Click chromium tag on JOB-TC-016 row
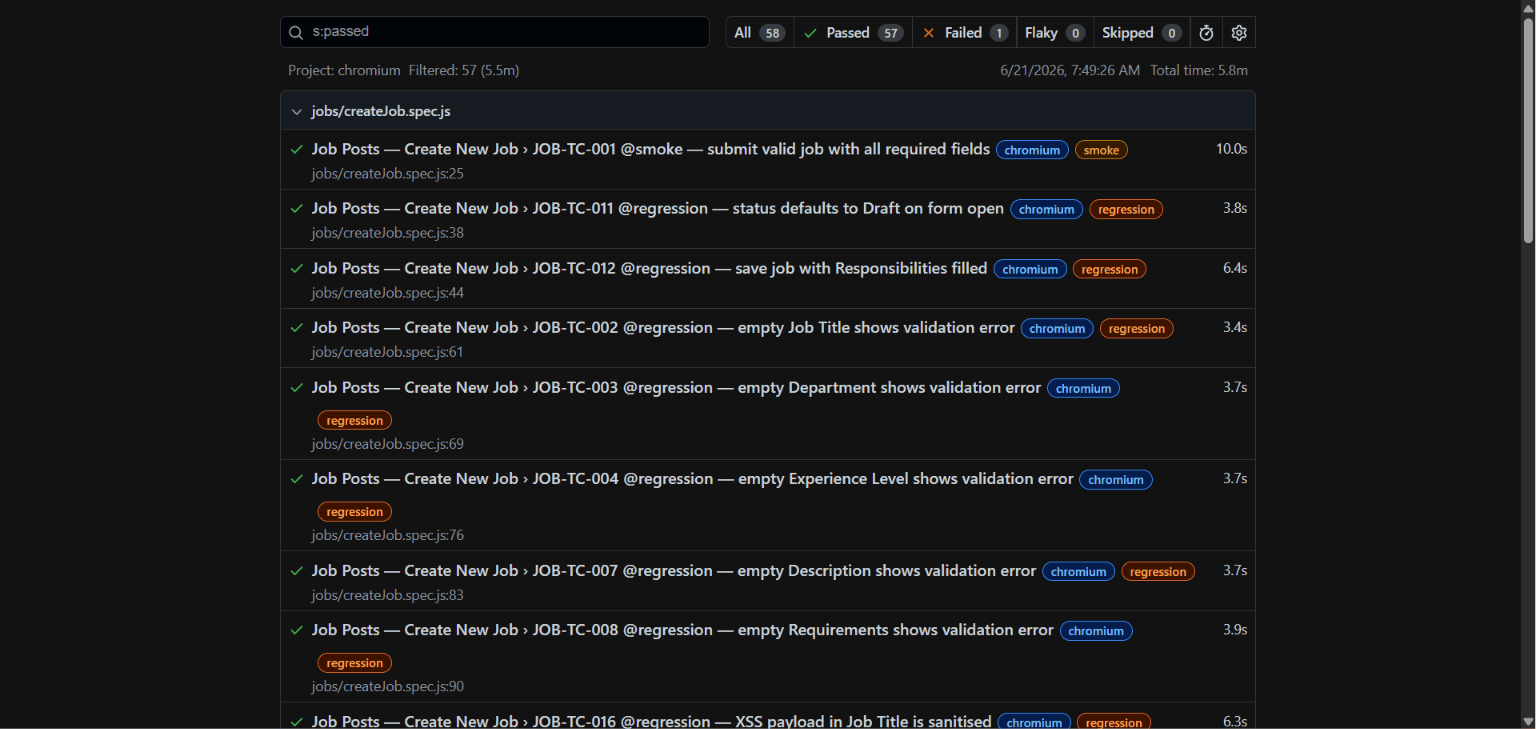This screenshot has width=1536, height=729. point(1034,722)
